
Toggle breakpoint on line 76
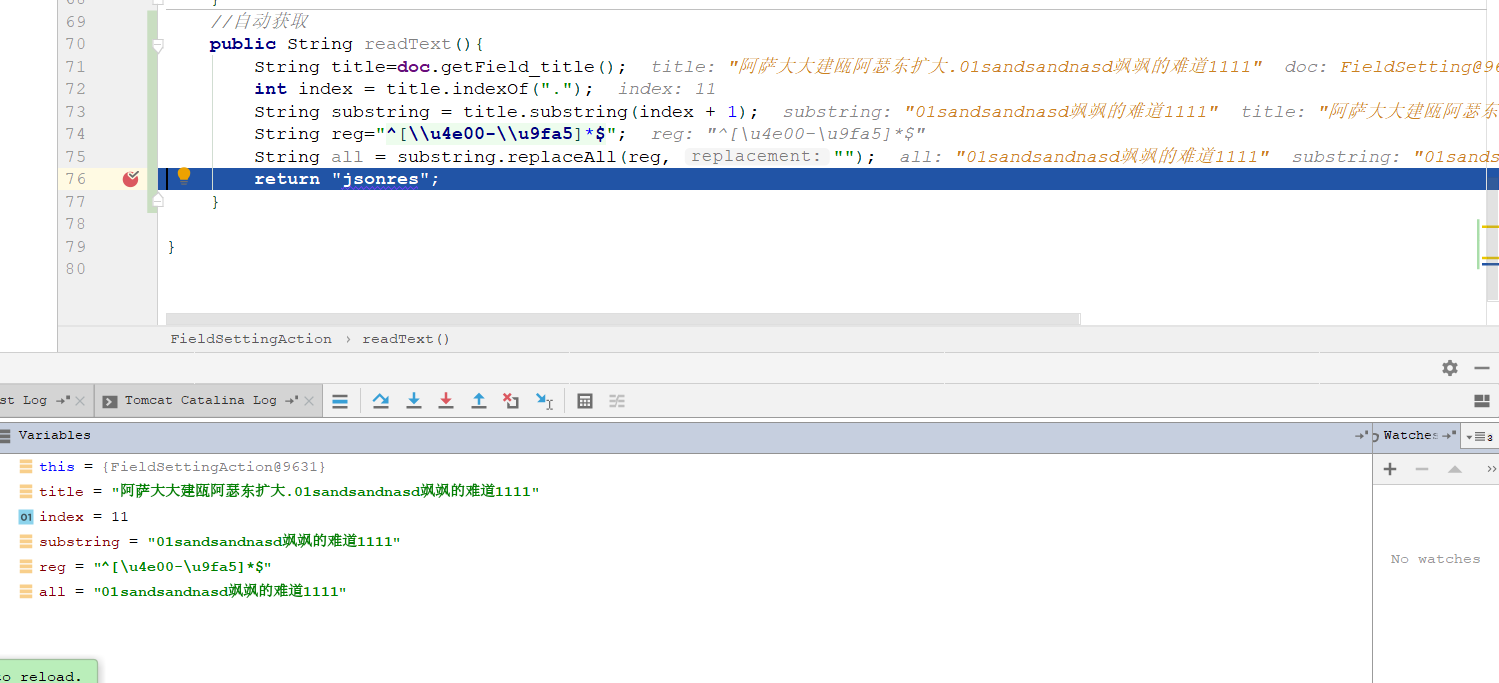tap(130, 179)
